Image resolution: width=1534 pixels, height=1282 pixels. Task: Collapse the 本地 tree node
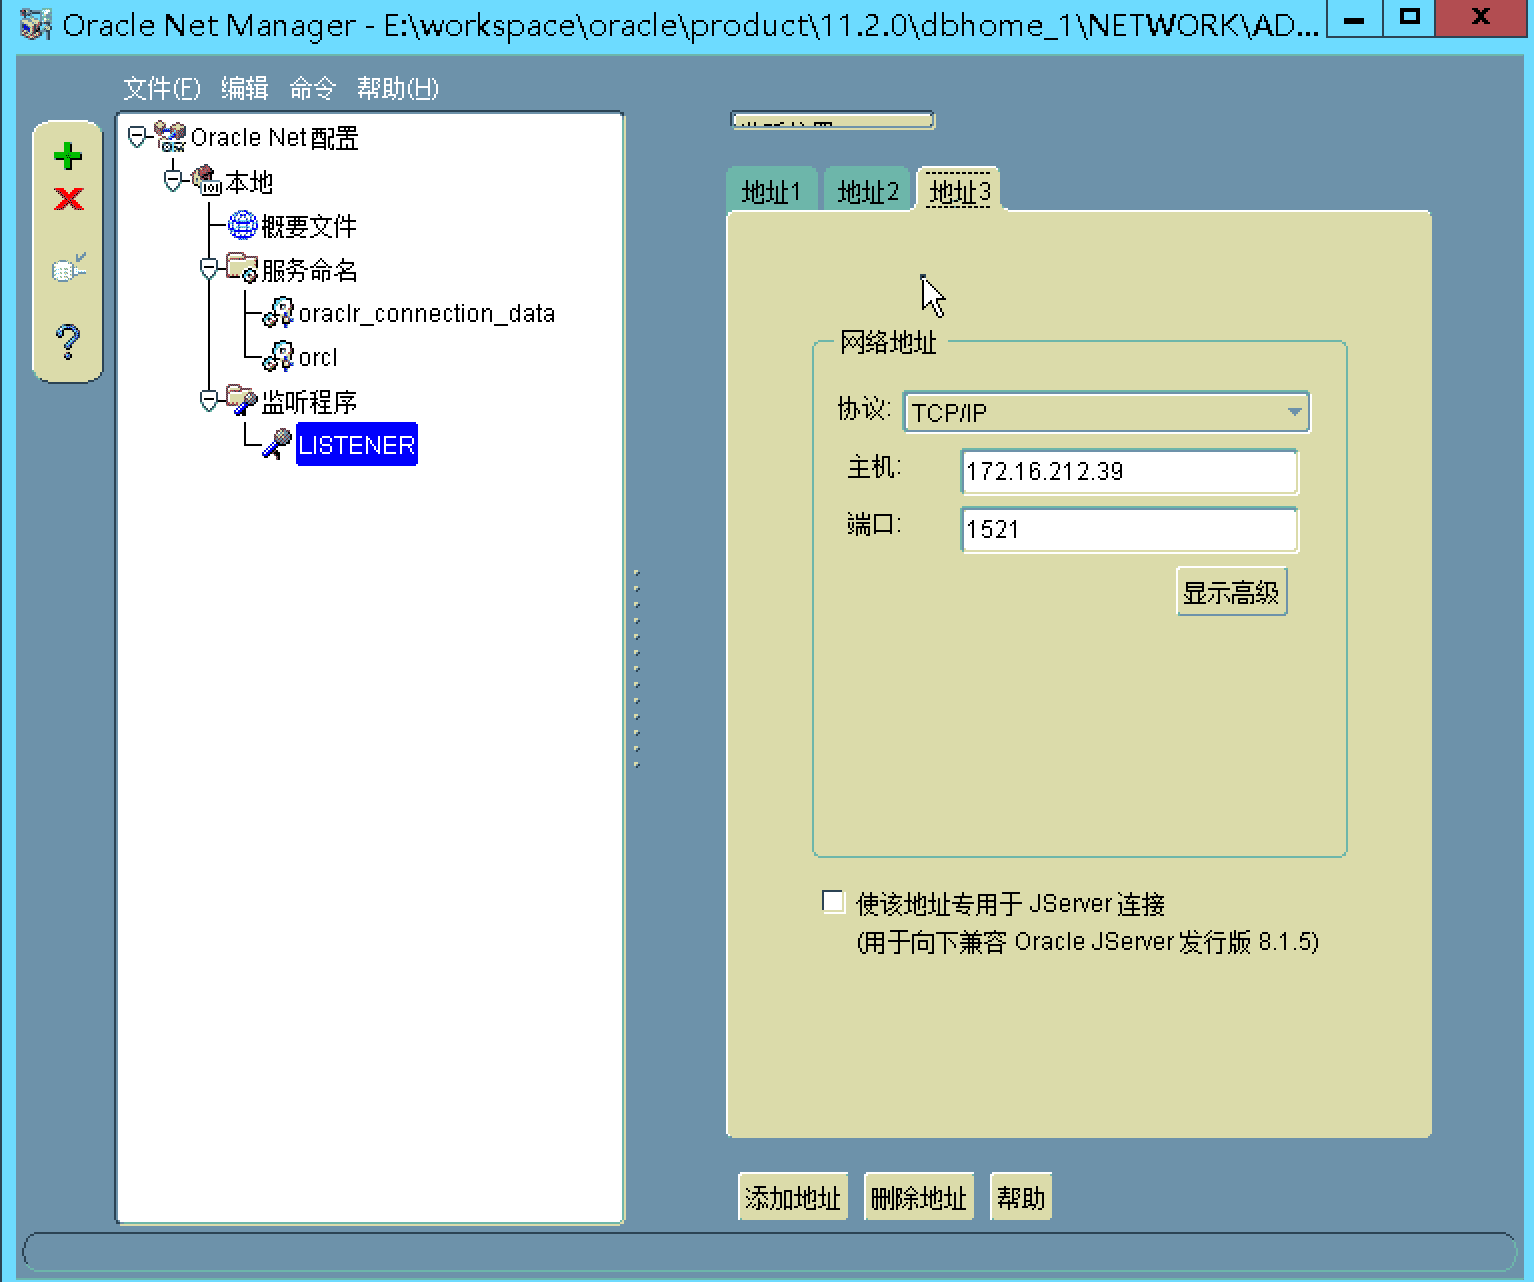[173, 181]
